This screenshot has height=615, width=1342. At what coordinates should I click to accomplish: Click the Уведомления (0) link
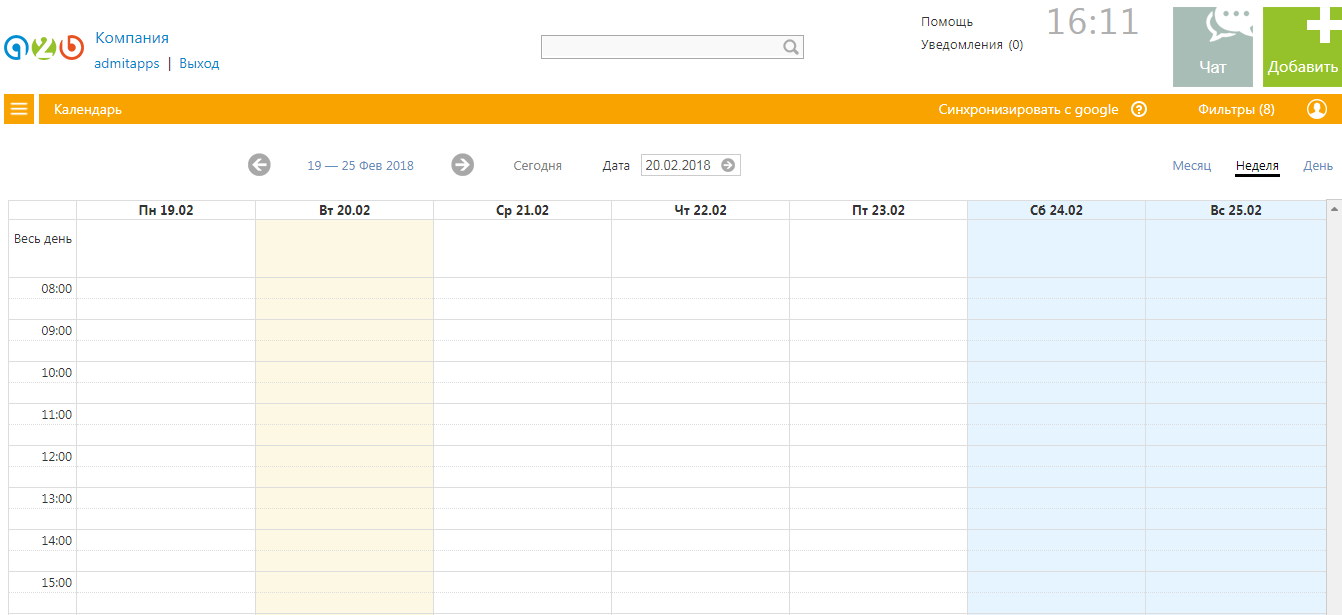(x=971, y=45)
